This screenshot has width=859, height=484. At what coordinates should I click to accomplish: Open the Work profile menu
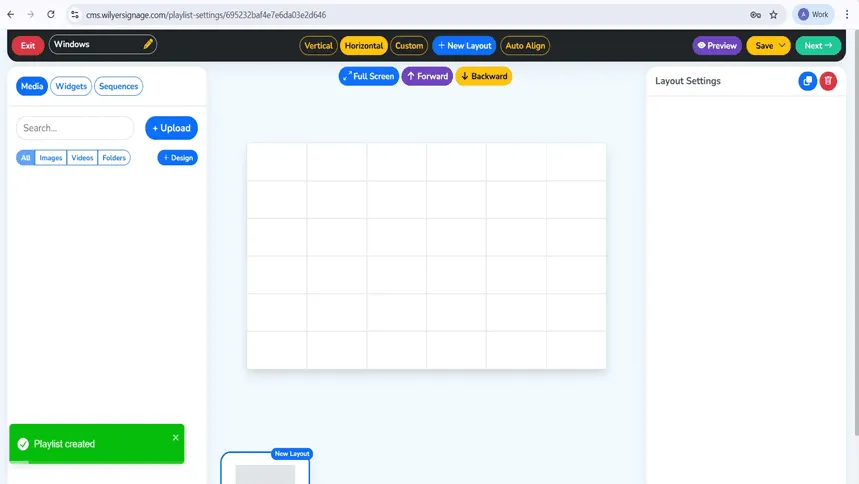[x=813, y=15]
